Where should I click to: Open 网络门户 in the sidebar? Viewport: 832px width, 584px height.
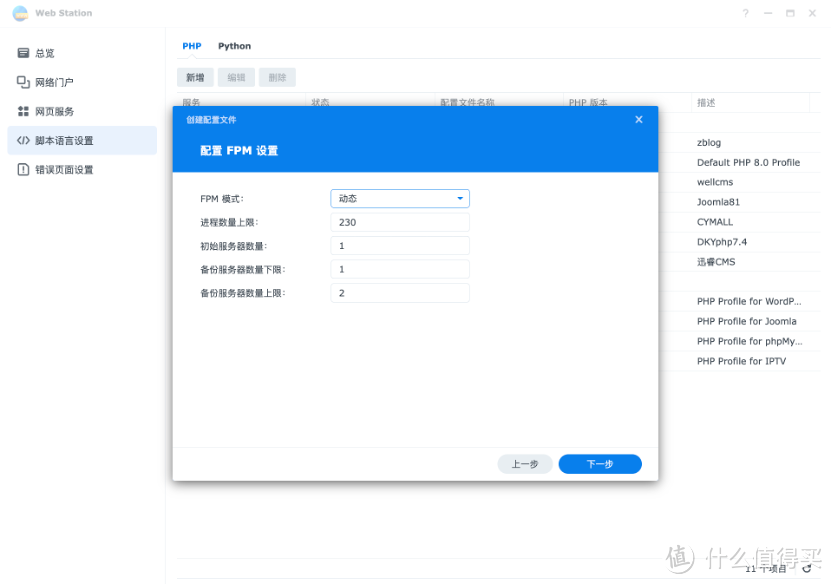(82, 82)
